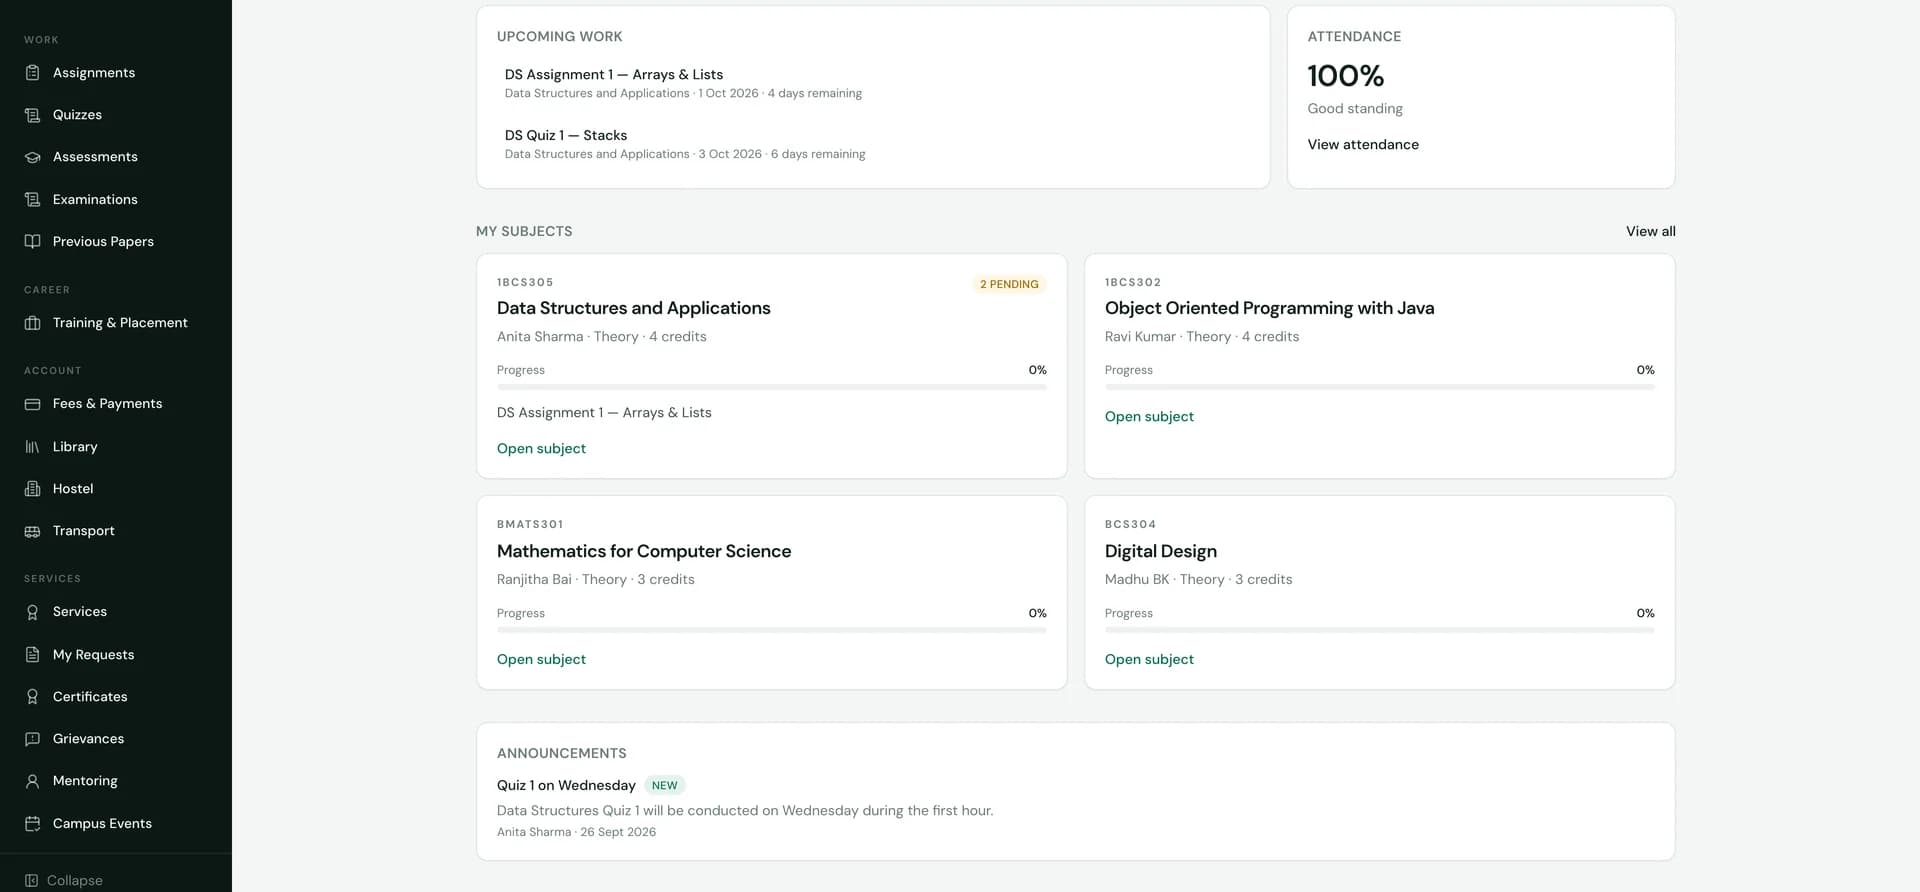Click the Grievances message icon

pyautogui.click(x=32, y=739)
